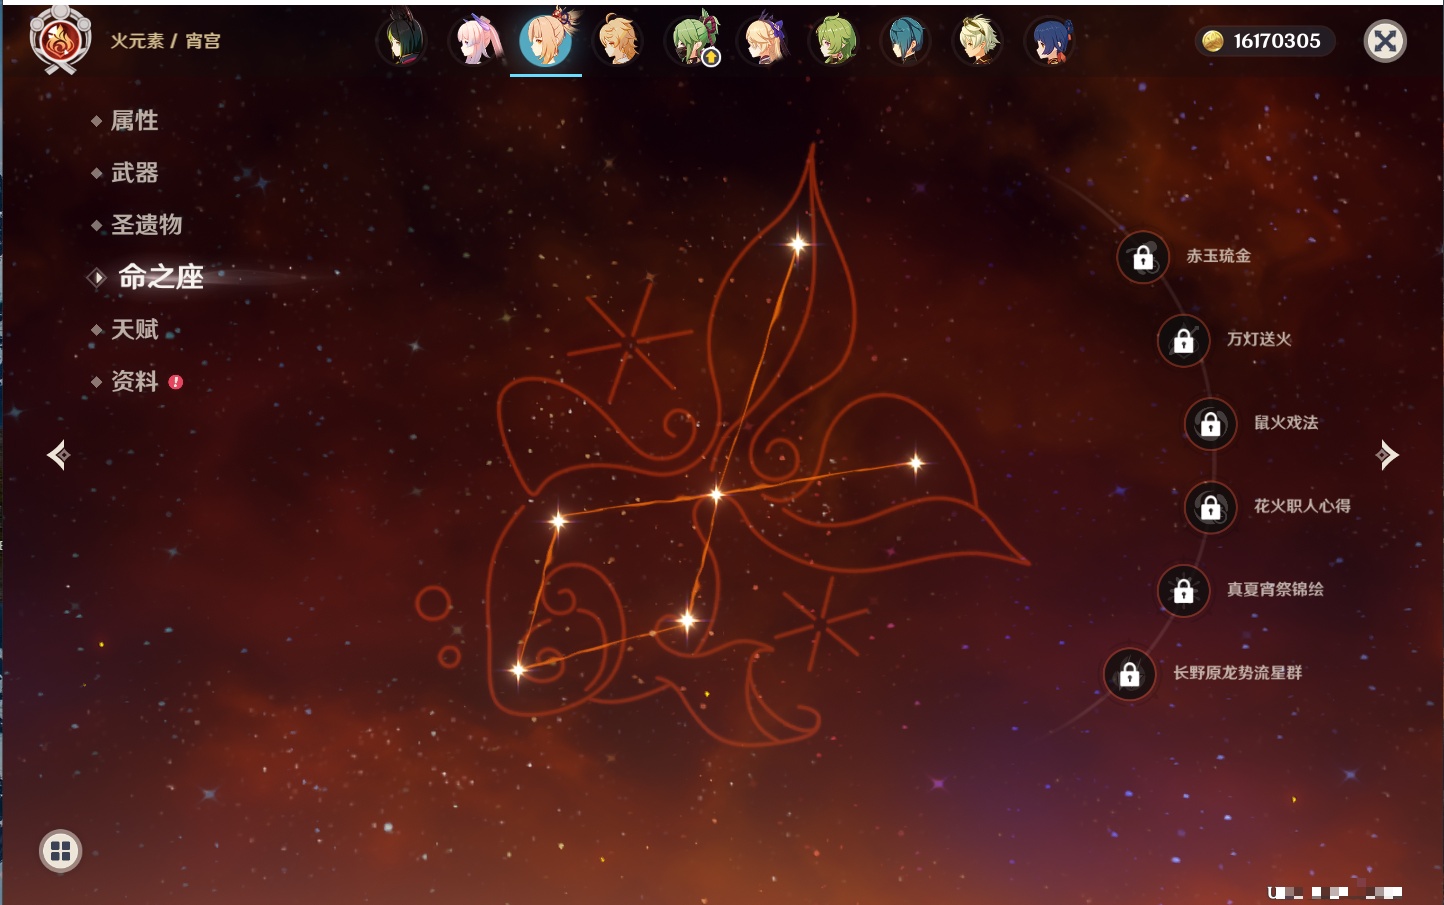Open locked constellation icon beside 鼠火戏法
Screen dimensions: 1444x905
pyautogui.click(x=1211, y=424)
